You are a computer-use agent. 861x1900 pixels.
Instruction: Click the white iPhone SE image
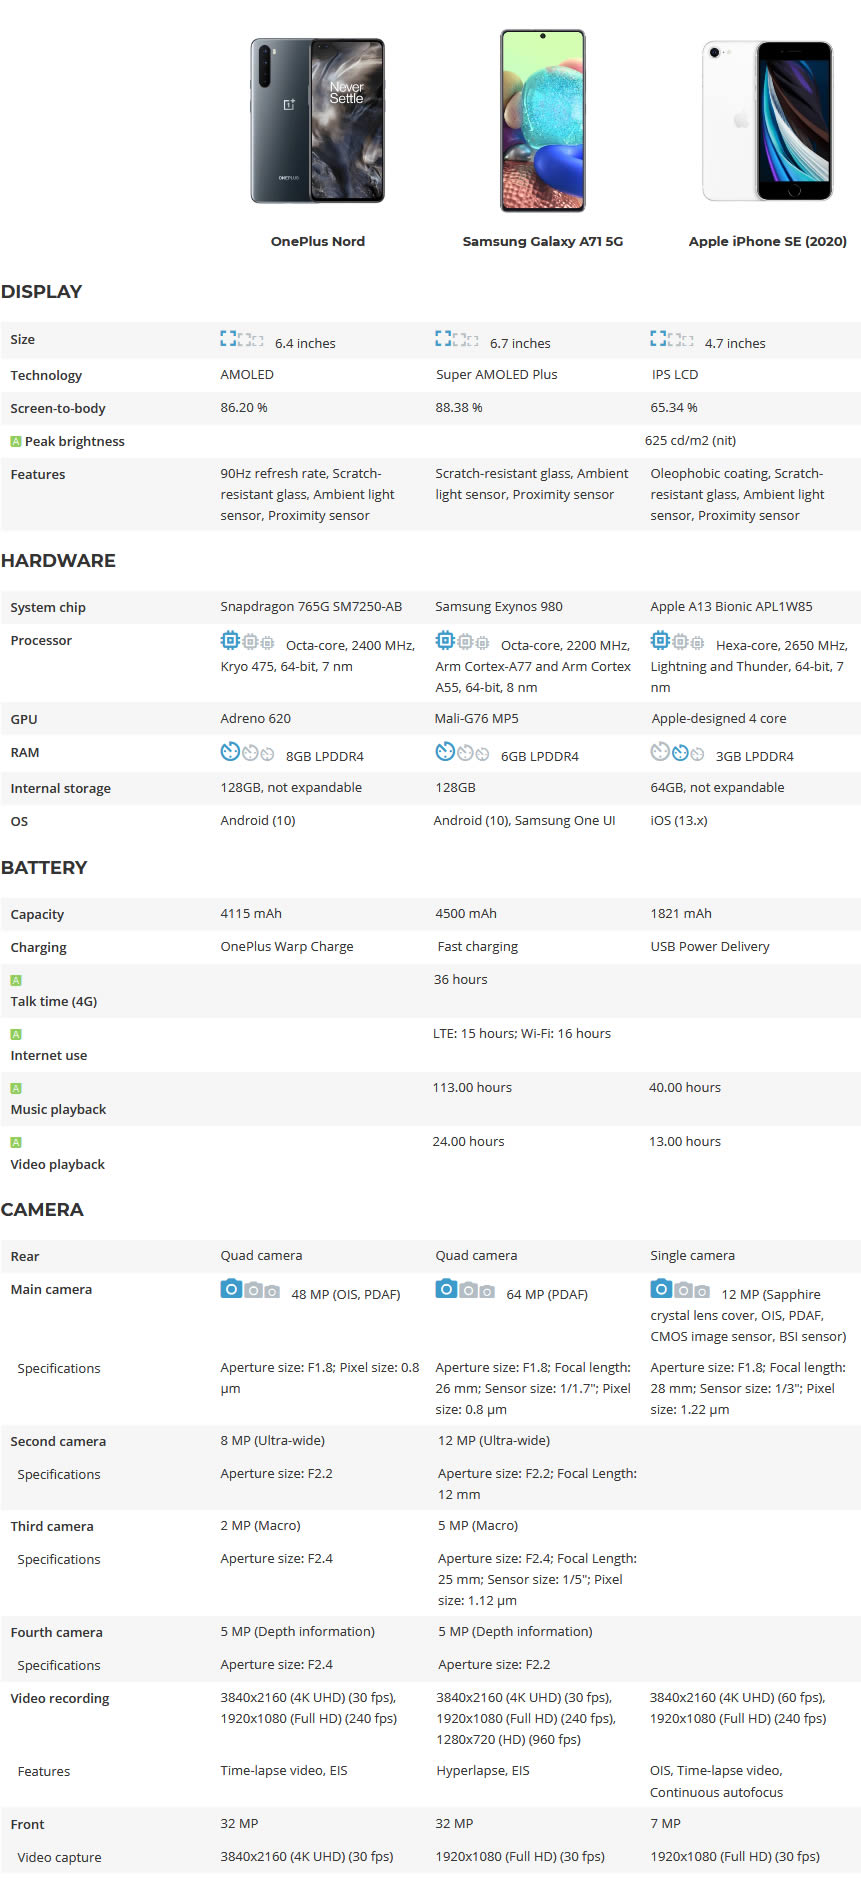[x=768, y=121]
